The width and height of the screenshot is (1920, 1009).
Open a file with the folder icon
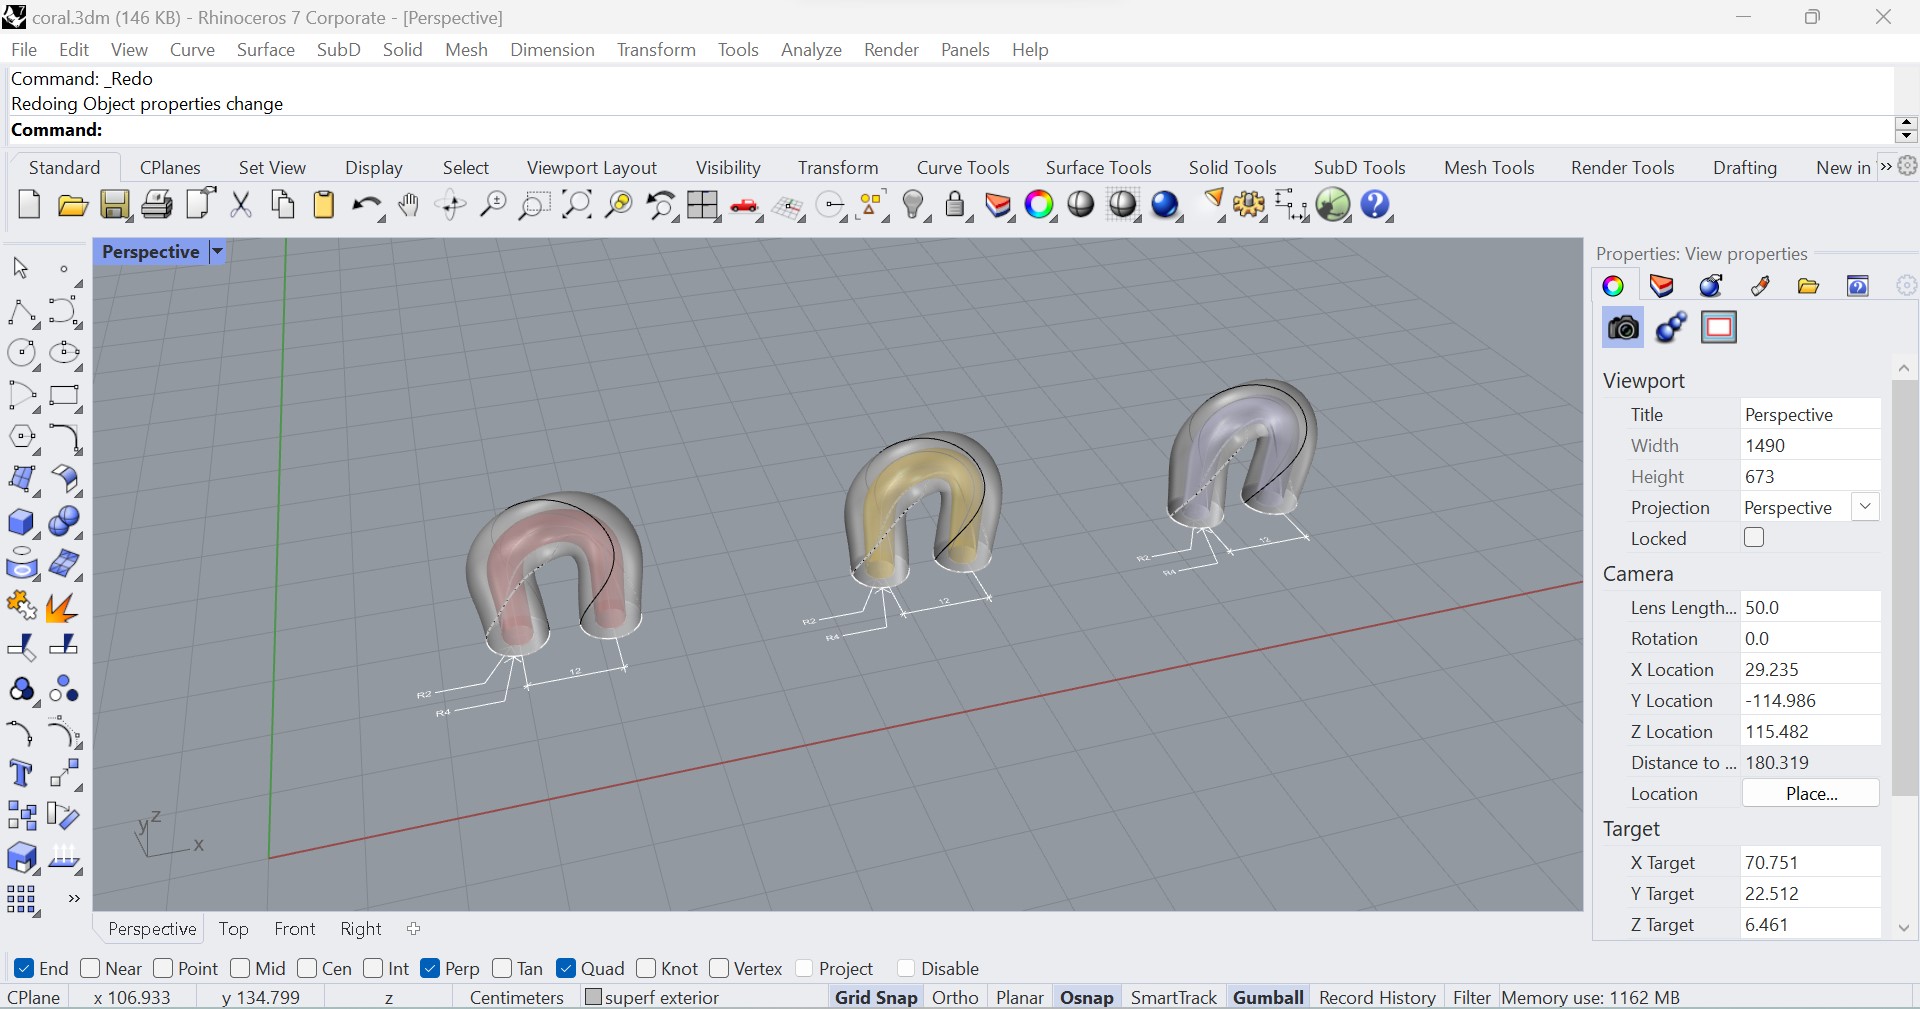click(72, 205)
